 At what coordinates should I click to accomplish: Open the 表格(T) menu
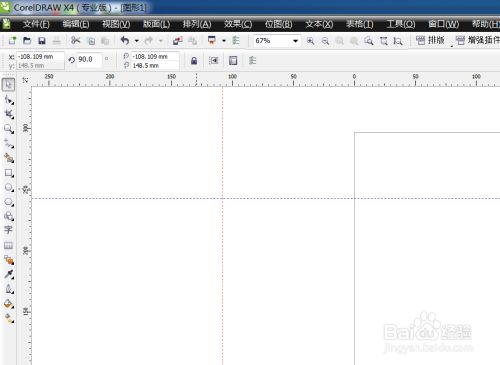pos(360,24)
